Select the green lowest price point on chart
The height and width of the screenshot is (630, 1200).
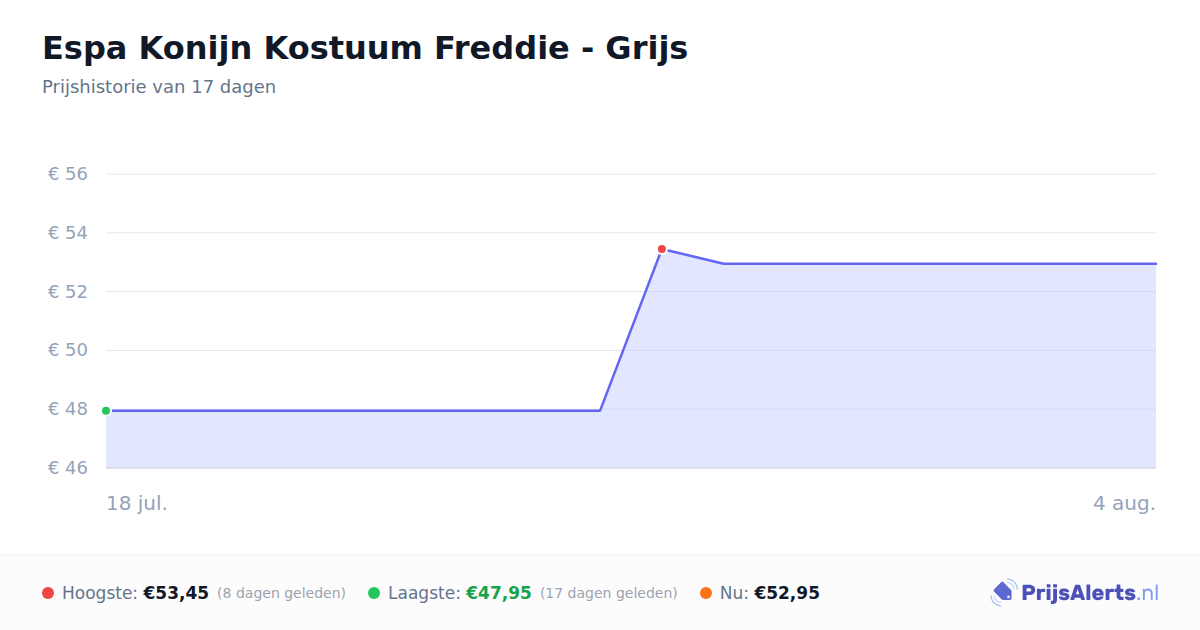click(x=106, y=411)
